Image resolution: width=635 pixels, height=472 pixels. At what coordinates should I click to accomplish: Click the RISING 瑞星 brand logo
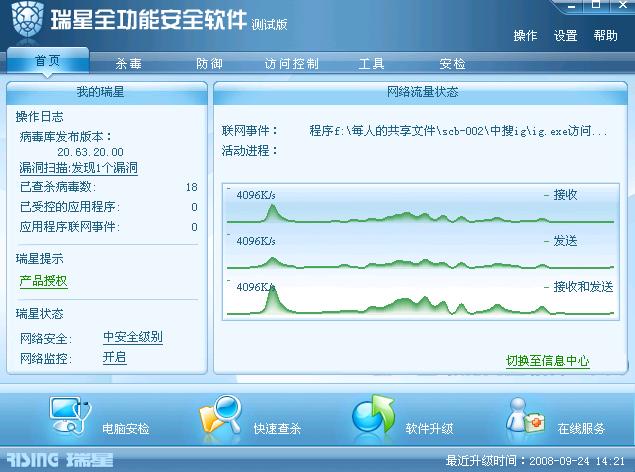pyautogui.click(x=60, y=460)
